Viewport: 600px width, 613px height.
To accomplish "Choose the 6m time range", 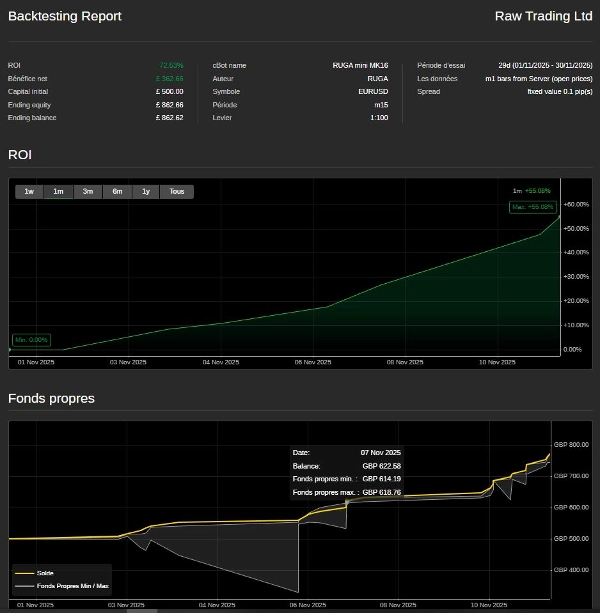I will click(x=117, y=191).
